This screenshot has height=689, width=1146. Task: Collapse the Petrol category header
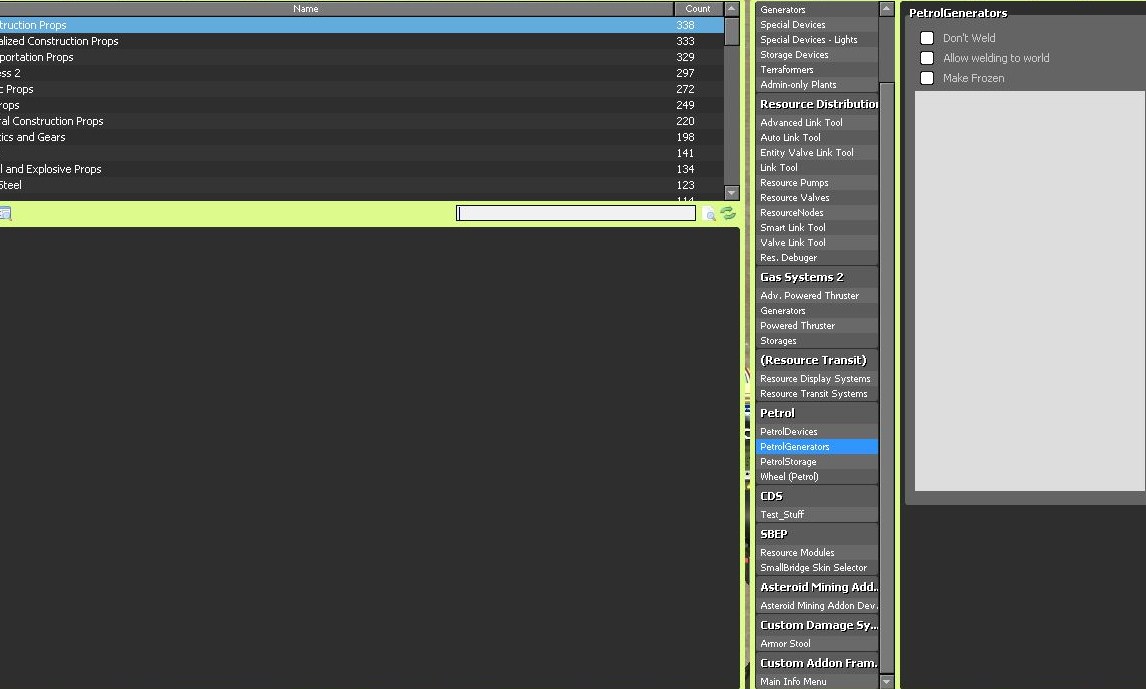[816, 413]
